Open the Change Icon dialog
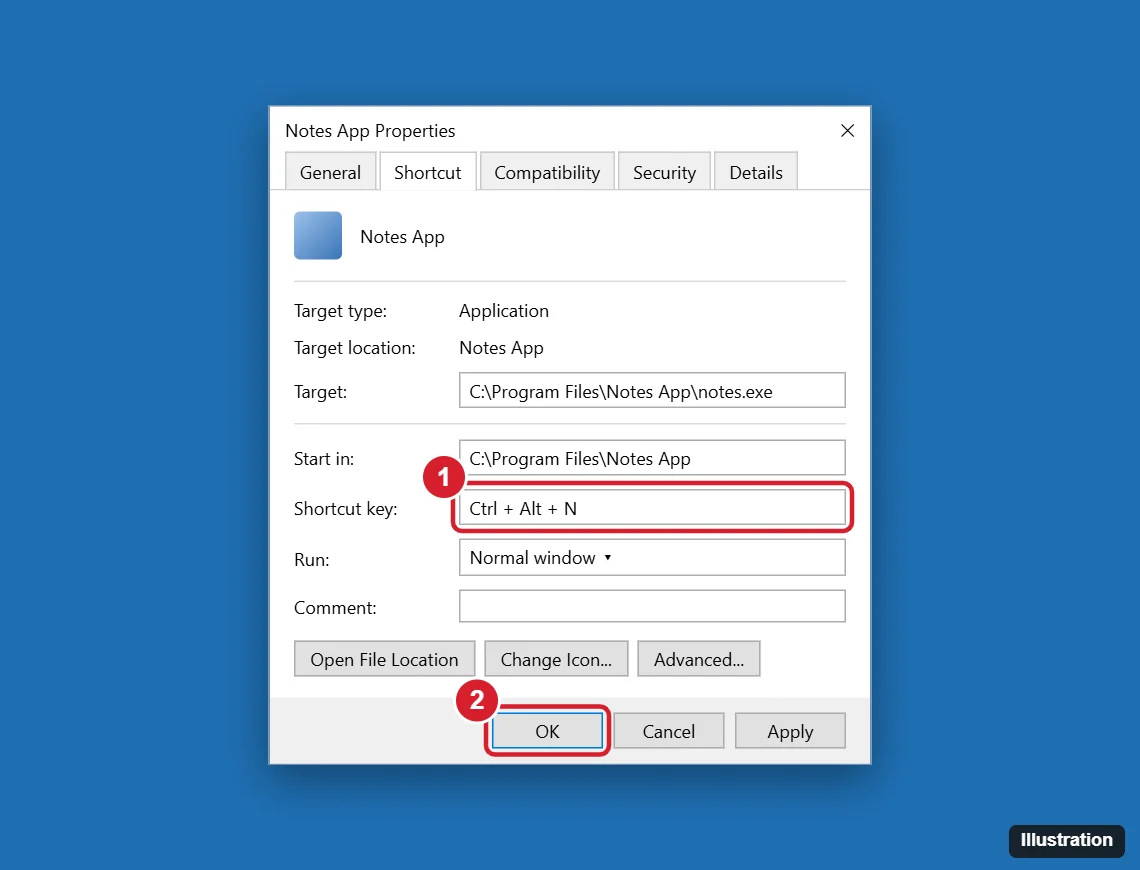This screenshot has width=1140, height=870. [555, 658]
